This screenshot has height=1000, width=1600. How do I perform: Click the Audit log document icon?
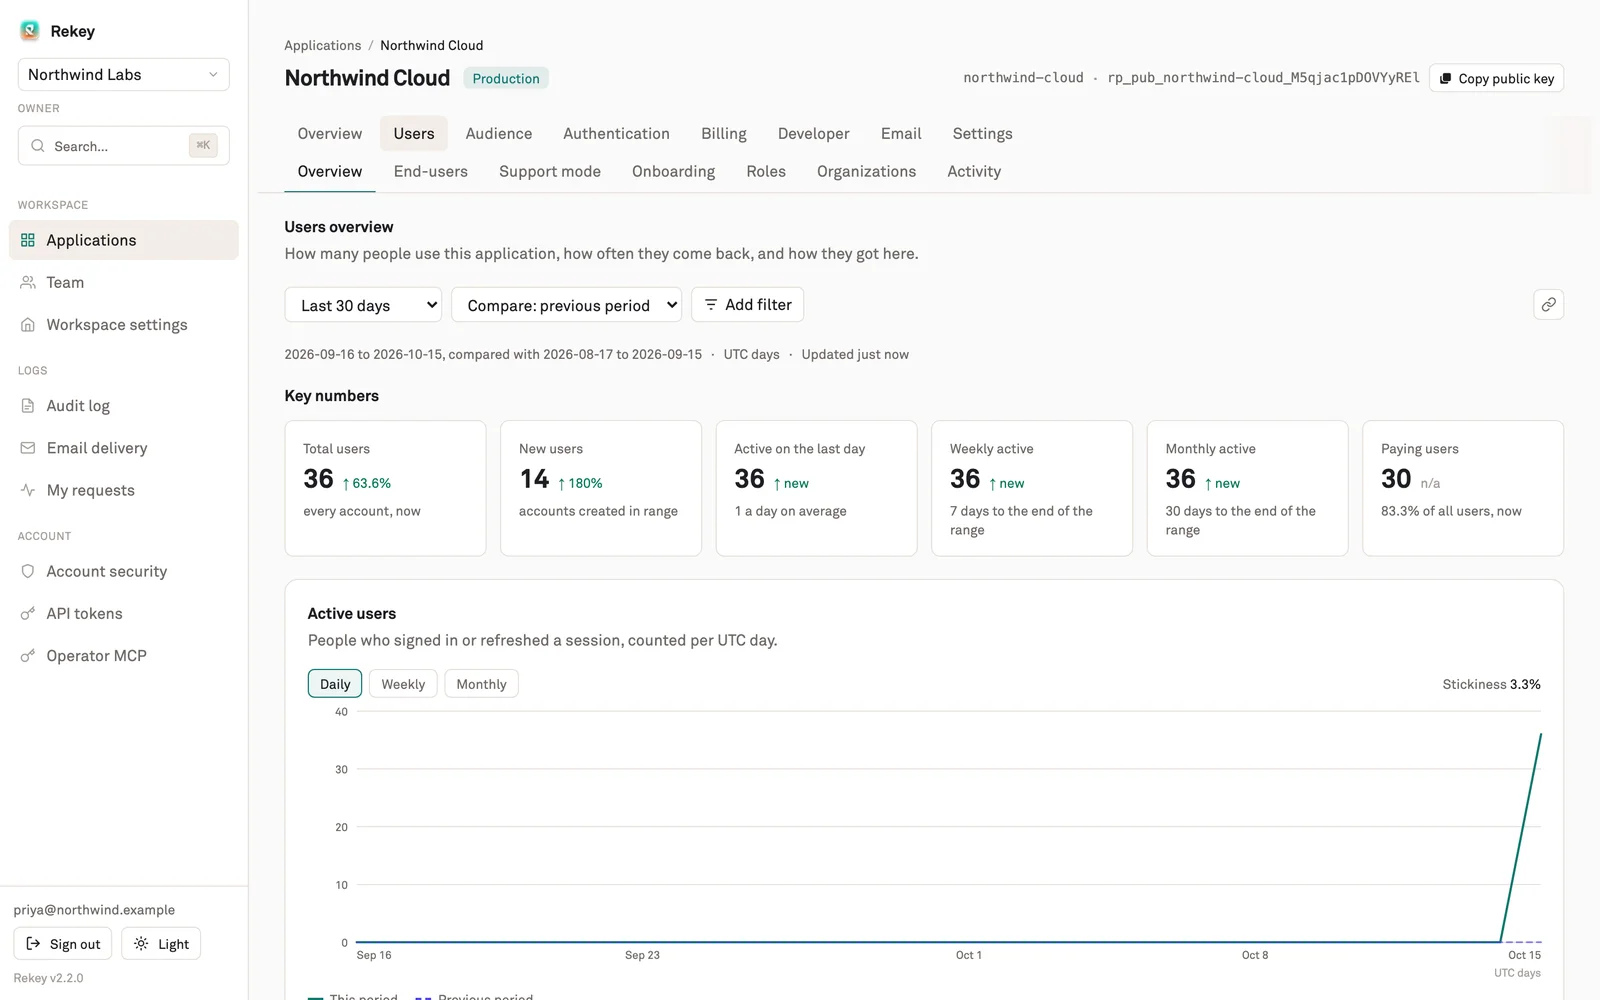(28, 406)
